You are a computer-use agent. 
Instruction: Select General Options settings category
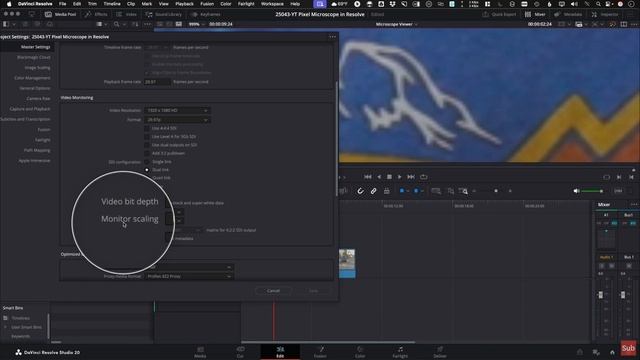click(x=35, y=88)
